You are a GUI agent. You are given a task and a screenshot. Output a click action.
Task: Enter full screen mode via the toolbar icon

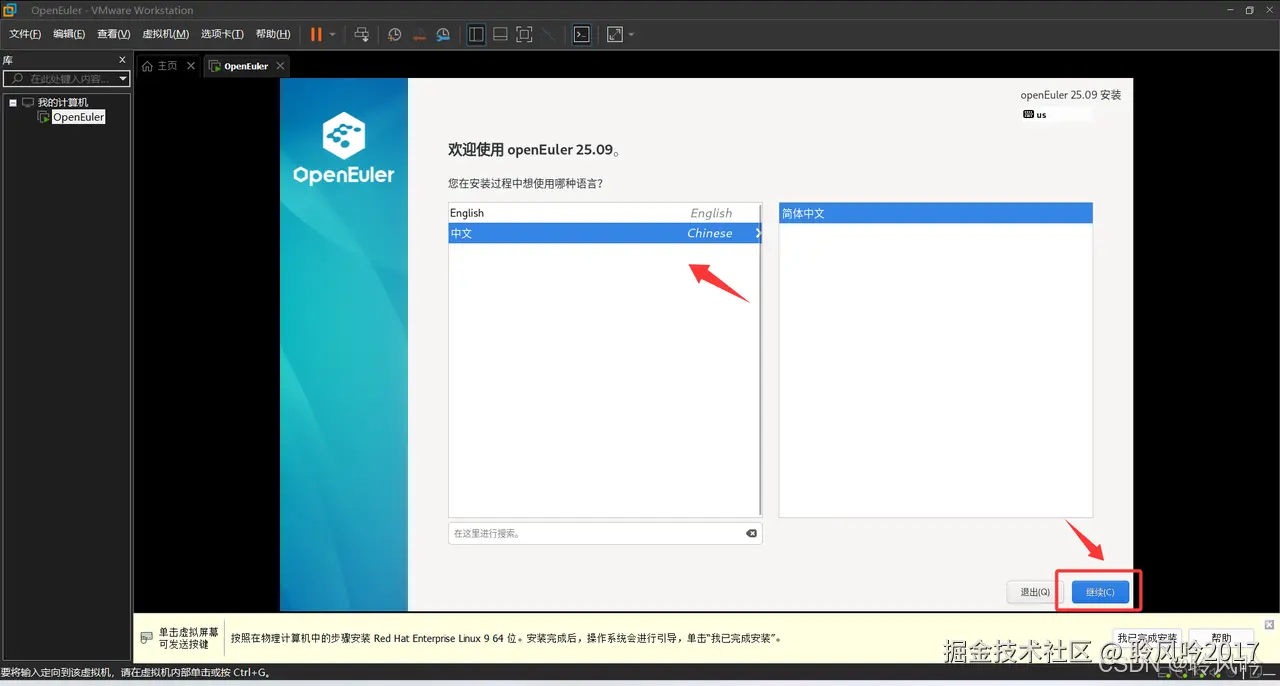tap(524, 34)
